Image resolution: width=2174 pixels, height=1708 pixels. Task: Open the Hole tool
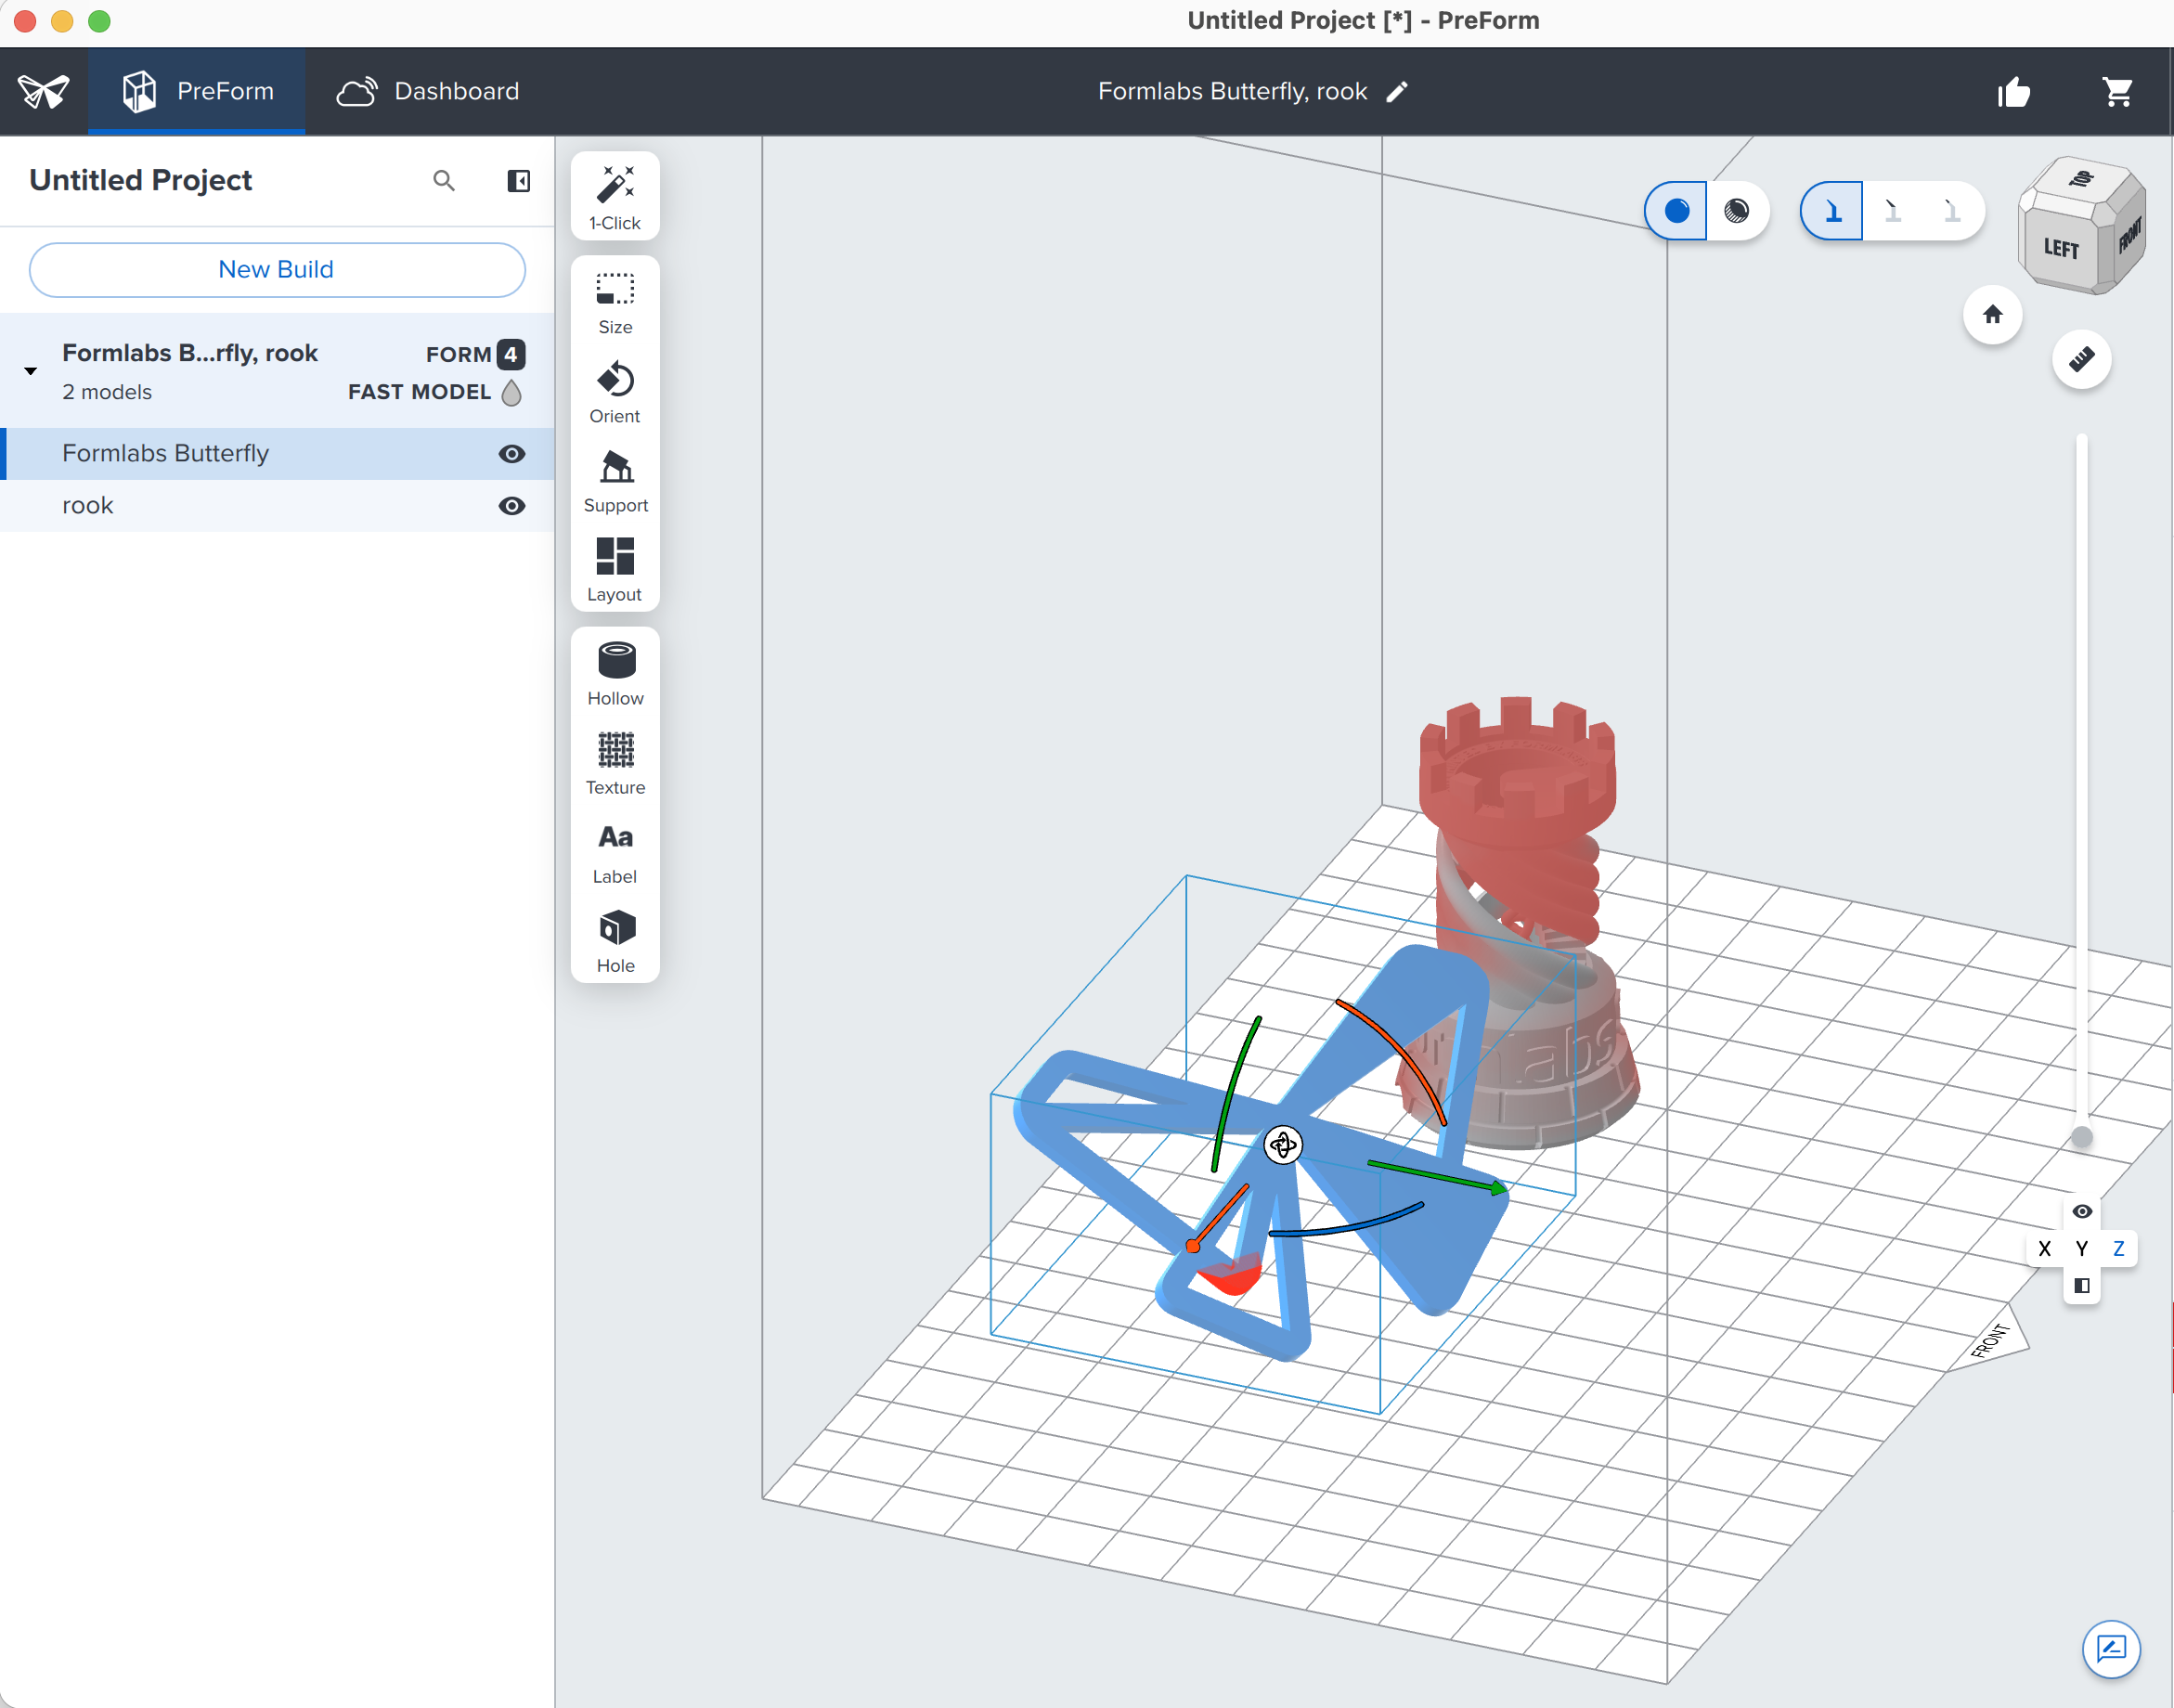pyautogui.click(x=615, y=942)
